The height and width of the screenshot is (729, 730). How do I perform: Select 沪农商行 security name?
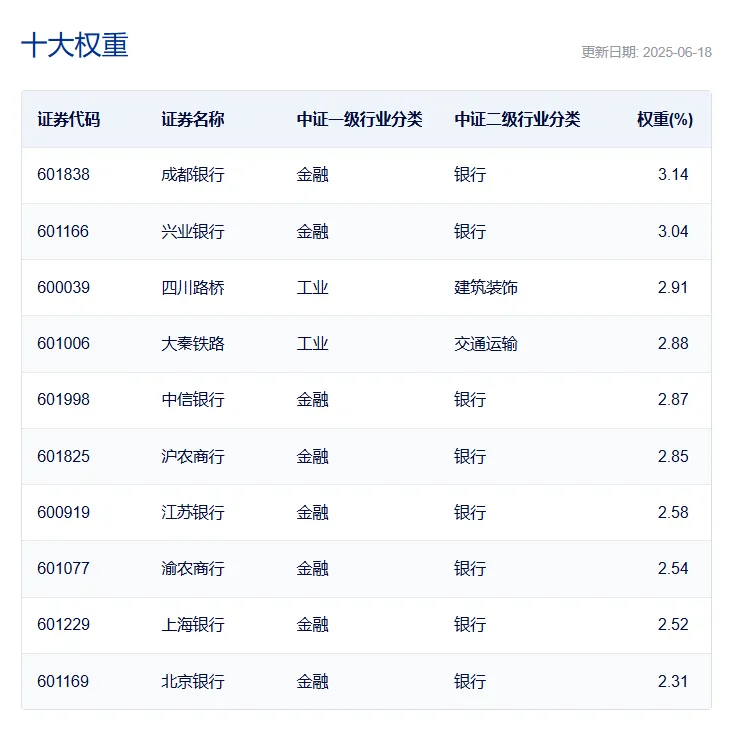click(192, 457)
